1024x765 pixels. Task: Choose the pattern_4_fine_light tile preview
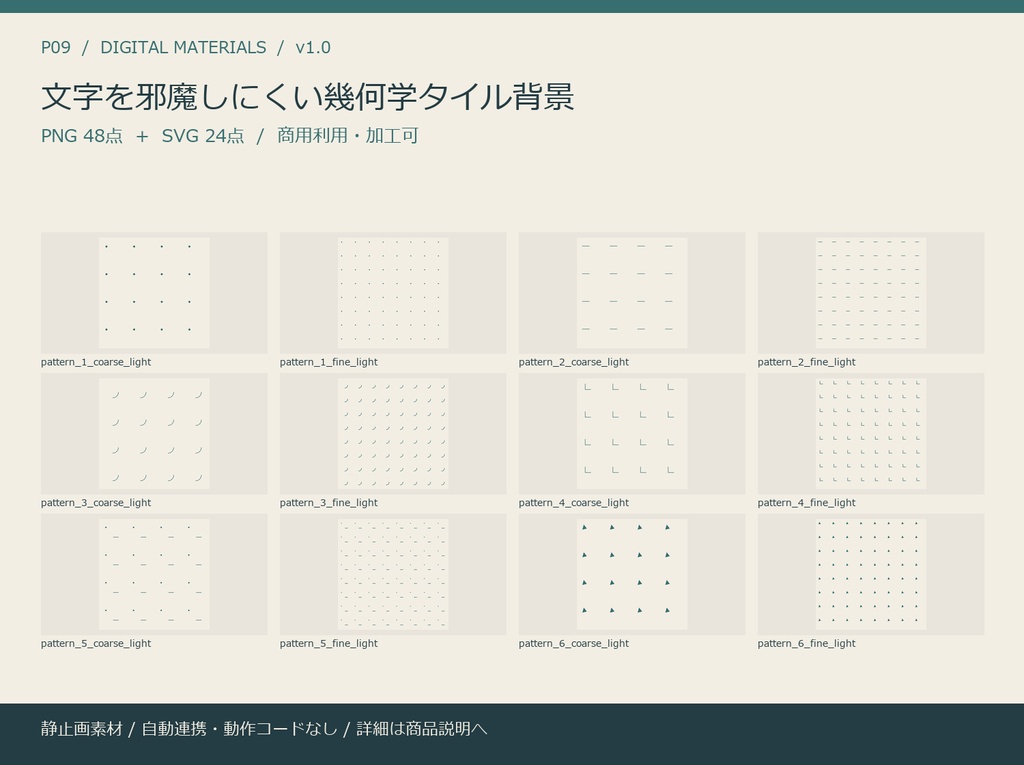[871, 433]
